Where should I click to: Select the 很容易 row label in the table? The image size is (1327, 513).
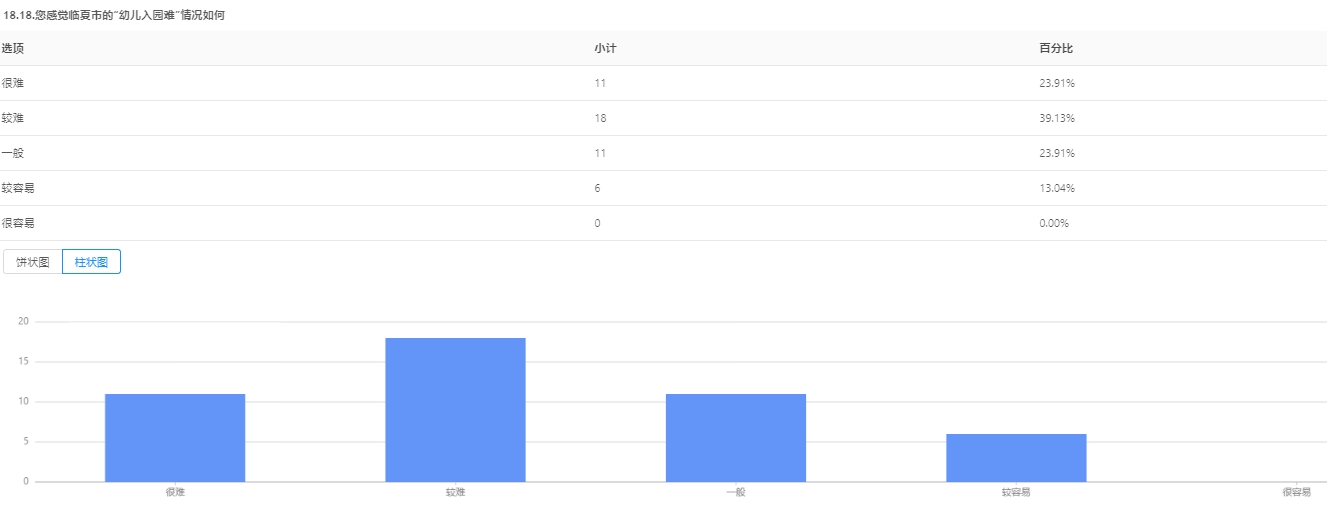pos(18,223)
